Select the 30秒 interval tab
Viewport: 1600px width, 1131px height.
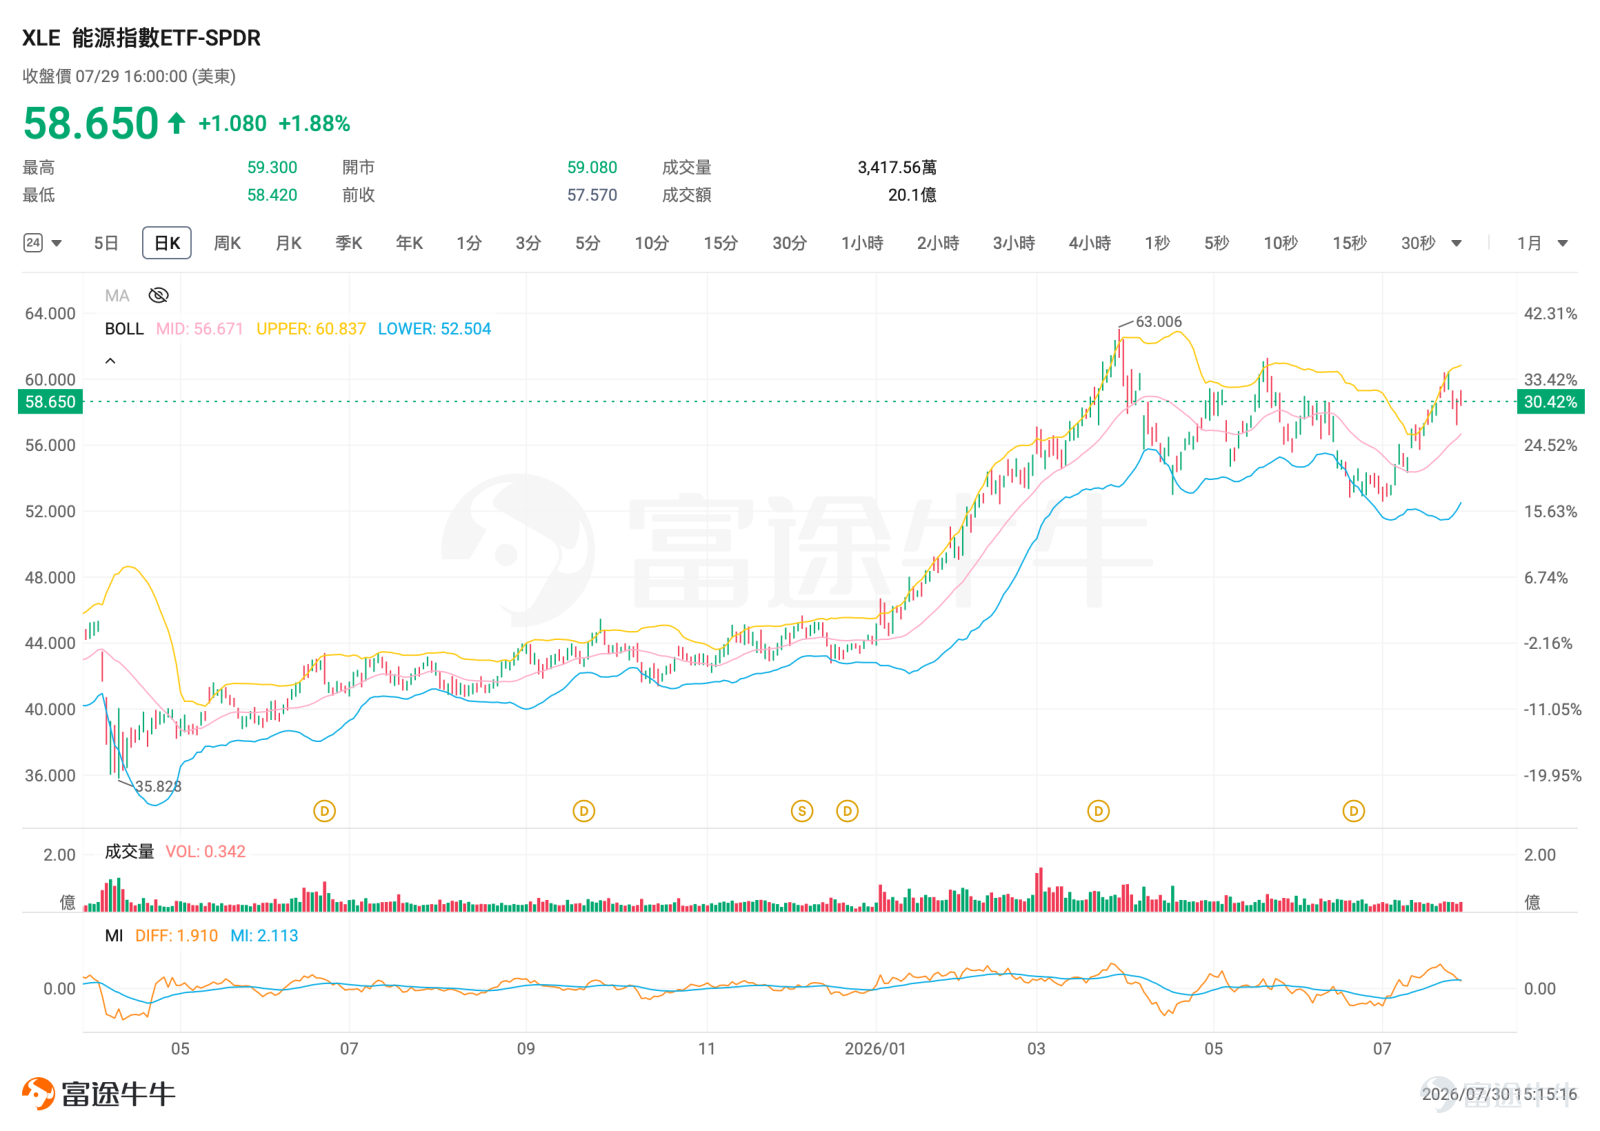click(x=1418, y=243)
